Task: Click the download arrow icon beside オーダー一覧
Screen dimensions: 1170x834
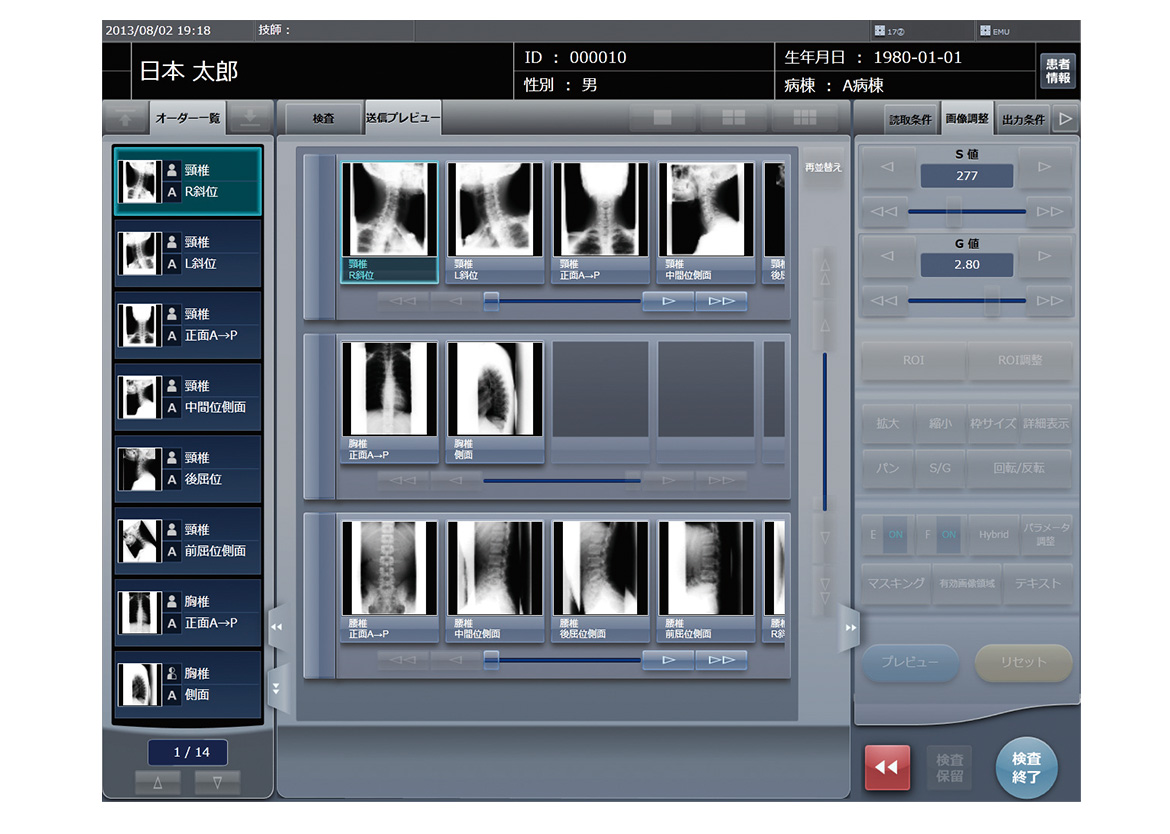Action: [249, 118]
